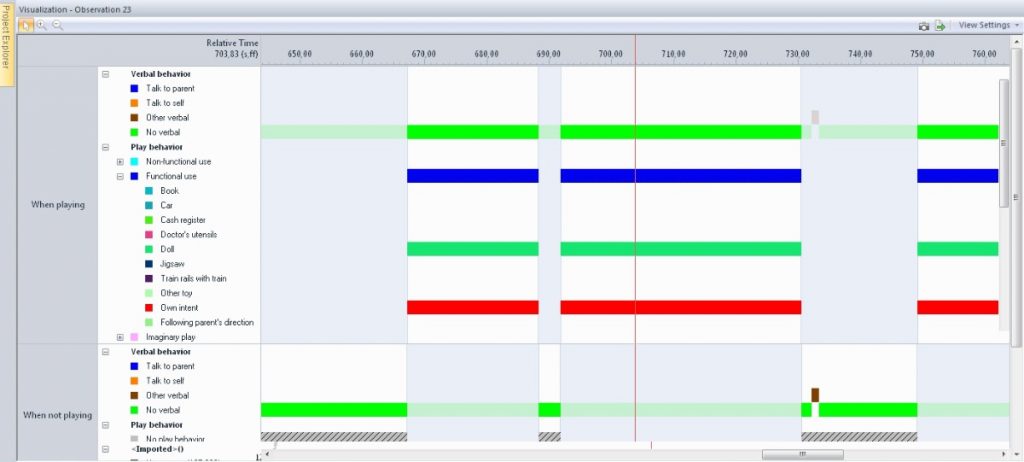
Task: Collapse the Functional use group
Action: click(120, 176)
